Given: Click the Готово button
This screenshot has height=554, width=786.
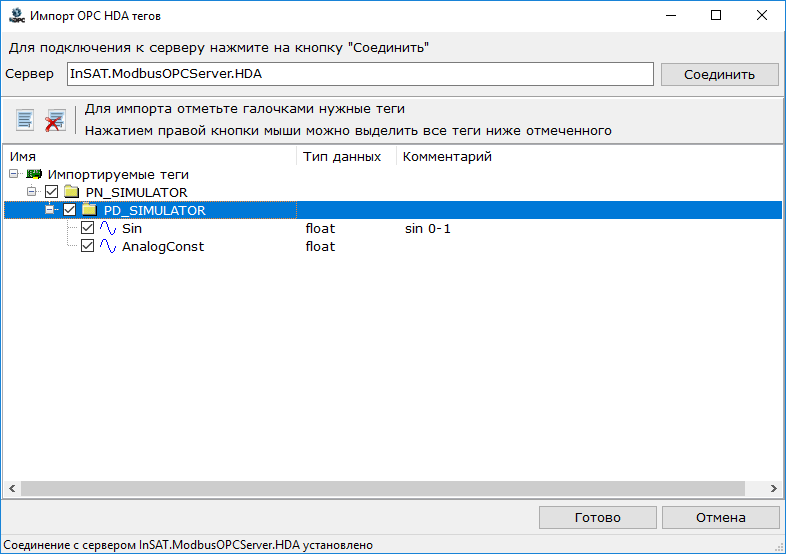Looking at the screenshot, I should [x=598, y=517].
